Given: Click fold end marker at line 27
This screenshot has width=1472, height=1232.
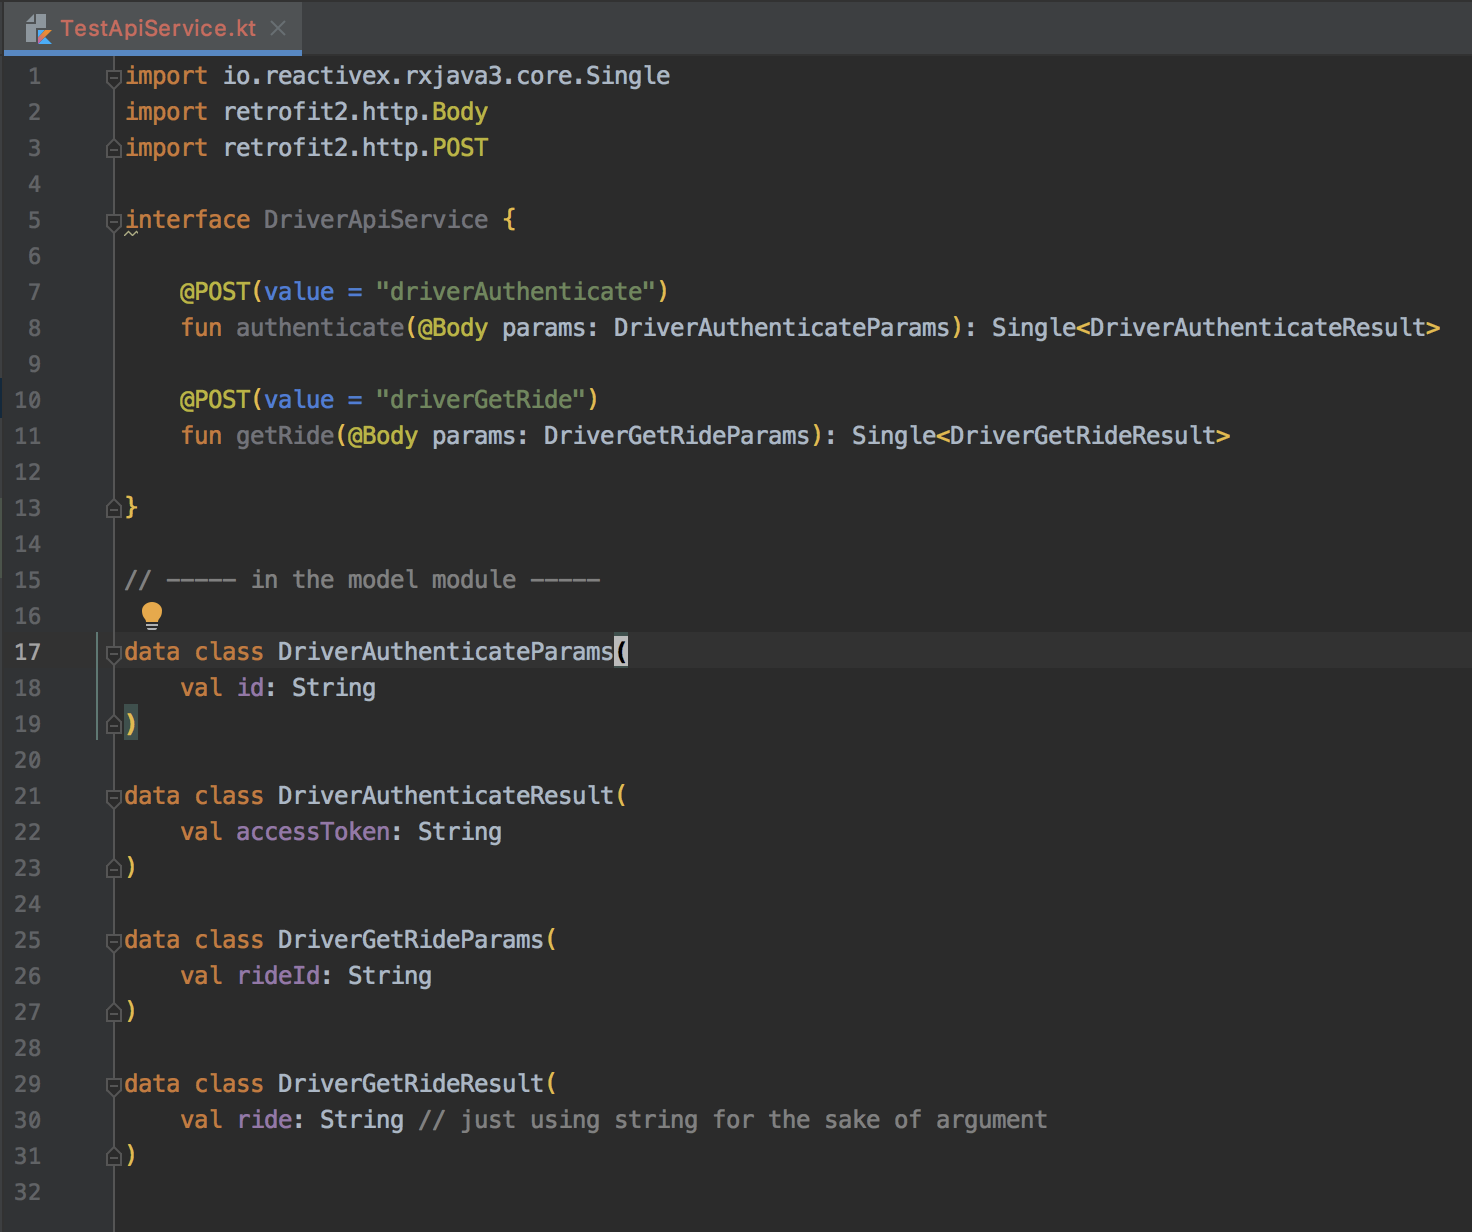Looking at the screenshot, I should 114,1013.
